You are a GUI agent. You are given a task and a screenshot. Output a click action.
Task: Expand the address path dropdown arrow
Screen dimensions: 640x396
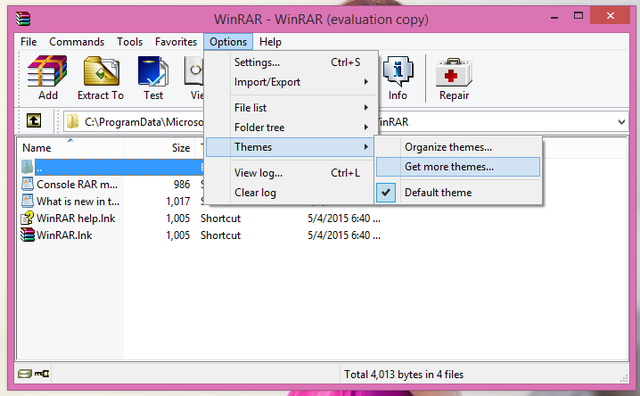621,122
